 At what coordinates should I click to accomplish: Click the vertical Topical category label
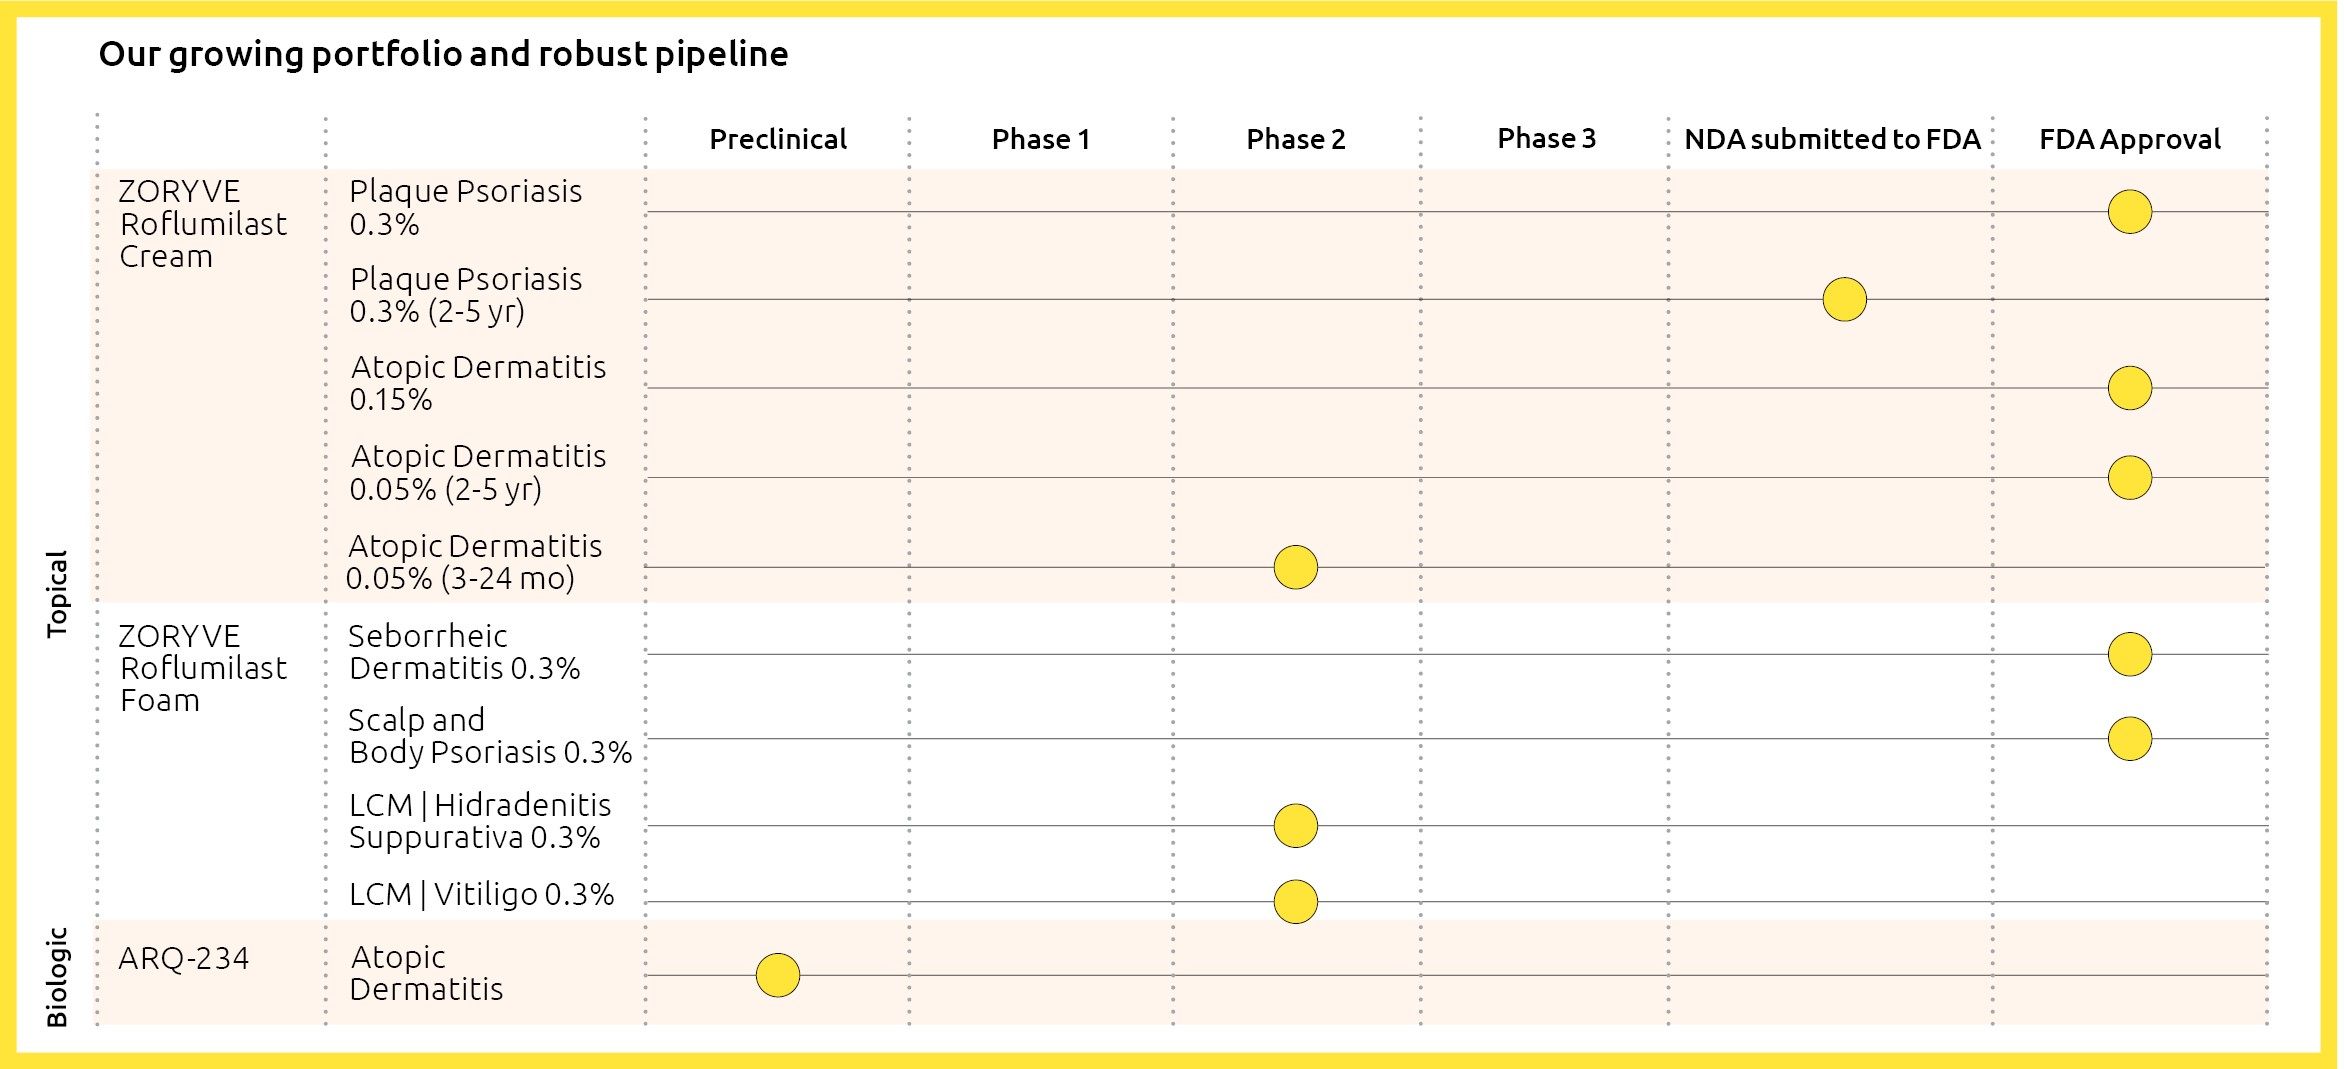click(57, 593)
